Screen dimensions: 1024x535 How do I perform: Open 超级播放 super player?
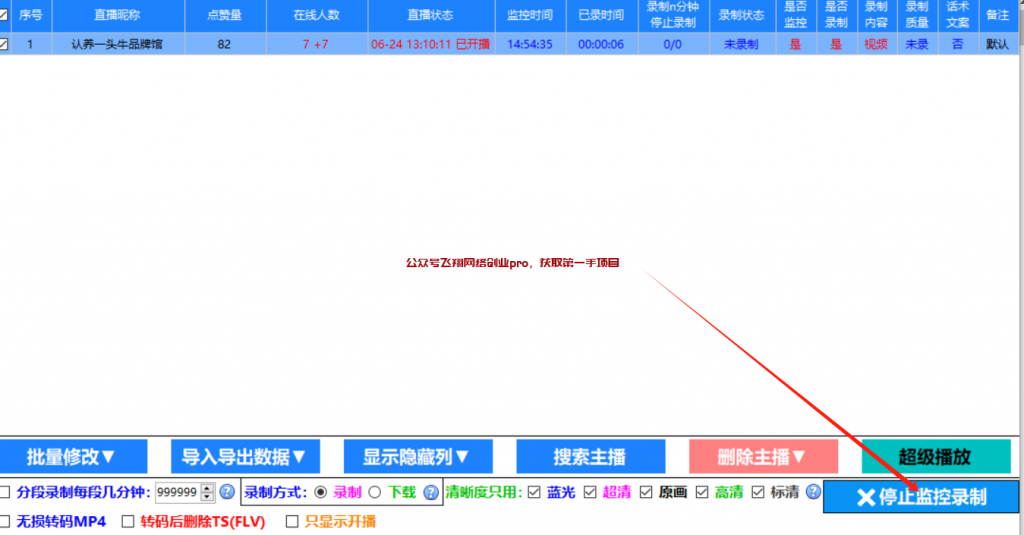tap(935, 457)
